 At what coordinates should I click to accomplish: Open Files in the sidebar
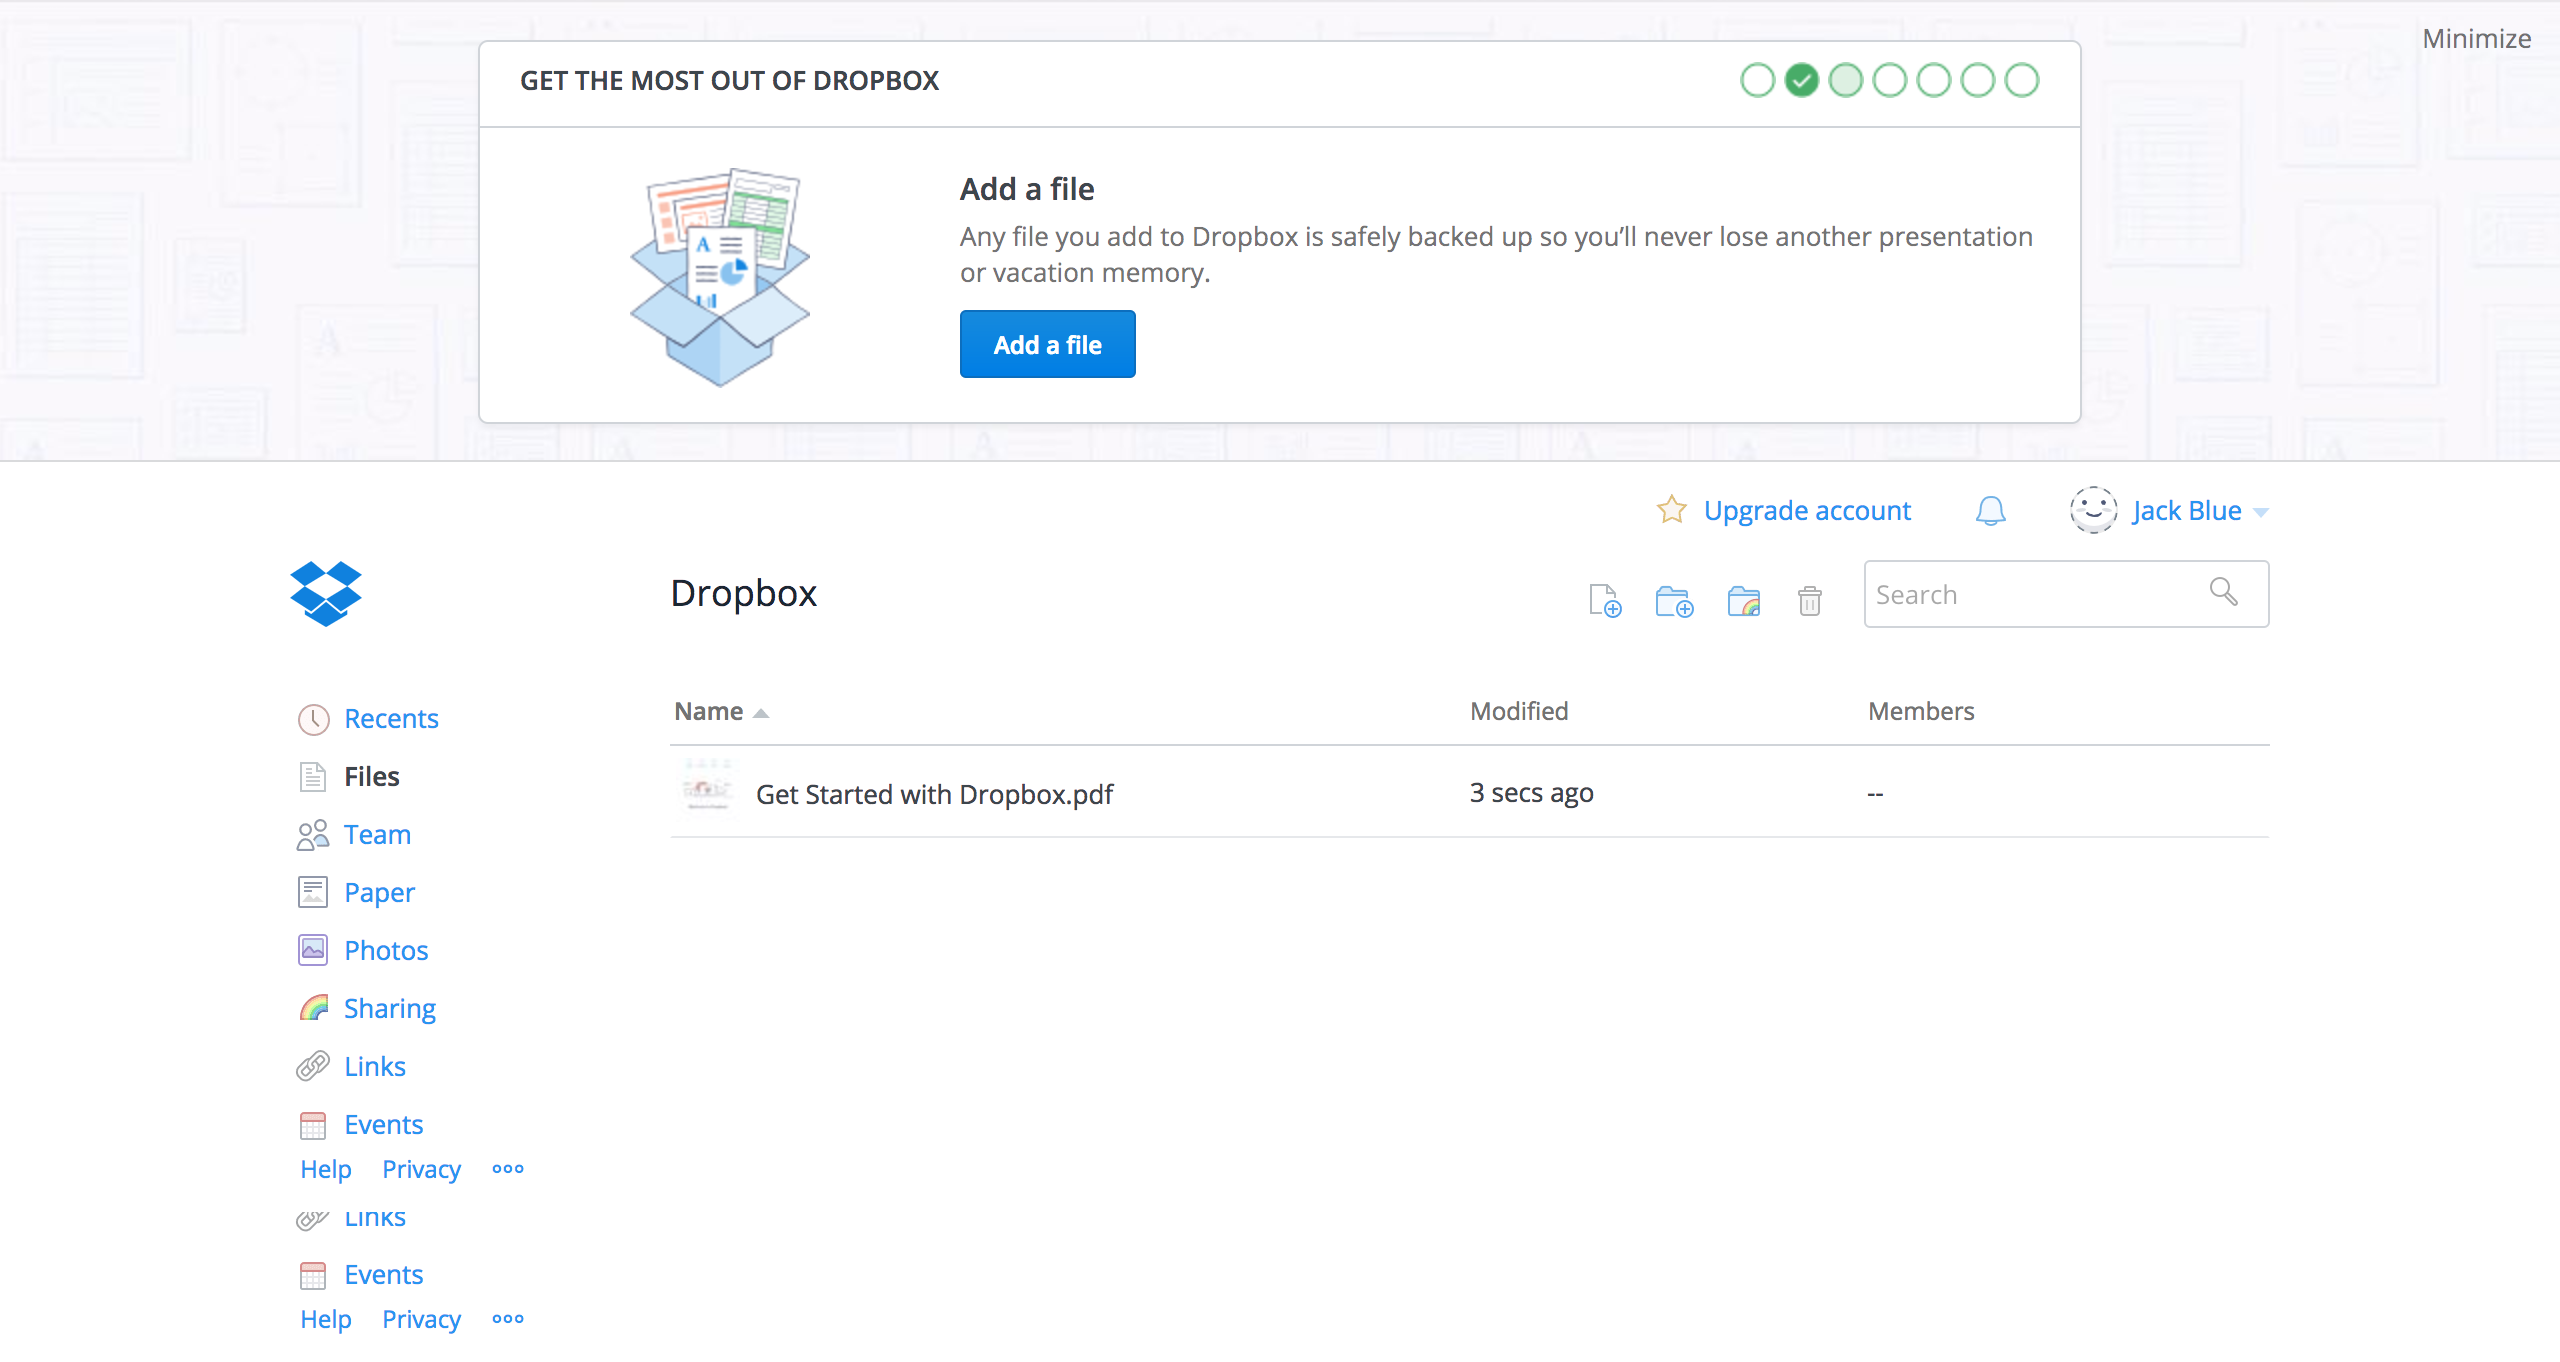pos(371,776)
